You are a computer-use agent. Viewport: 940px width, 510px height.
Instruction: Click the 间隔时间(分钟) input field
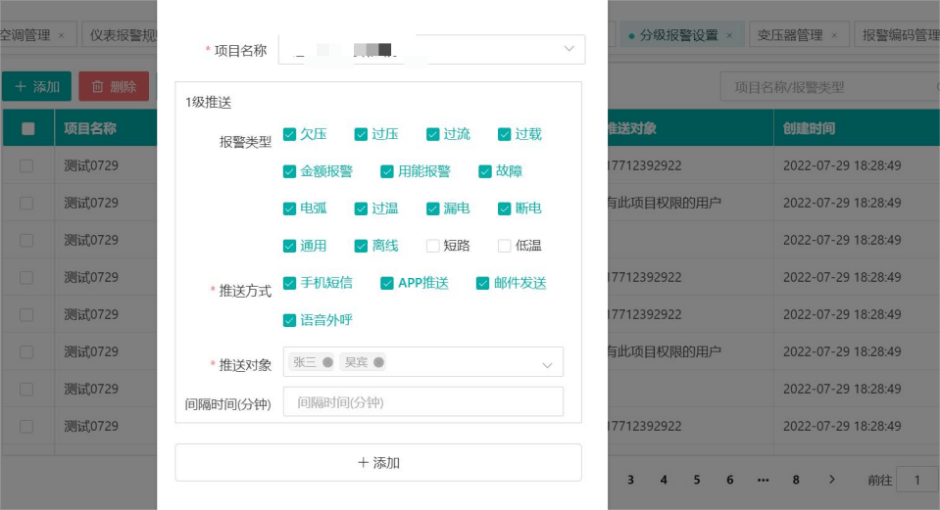[423, 402]
